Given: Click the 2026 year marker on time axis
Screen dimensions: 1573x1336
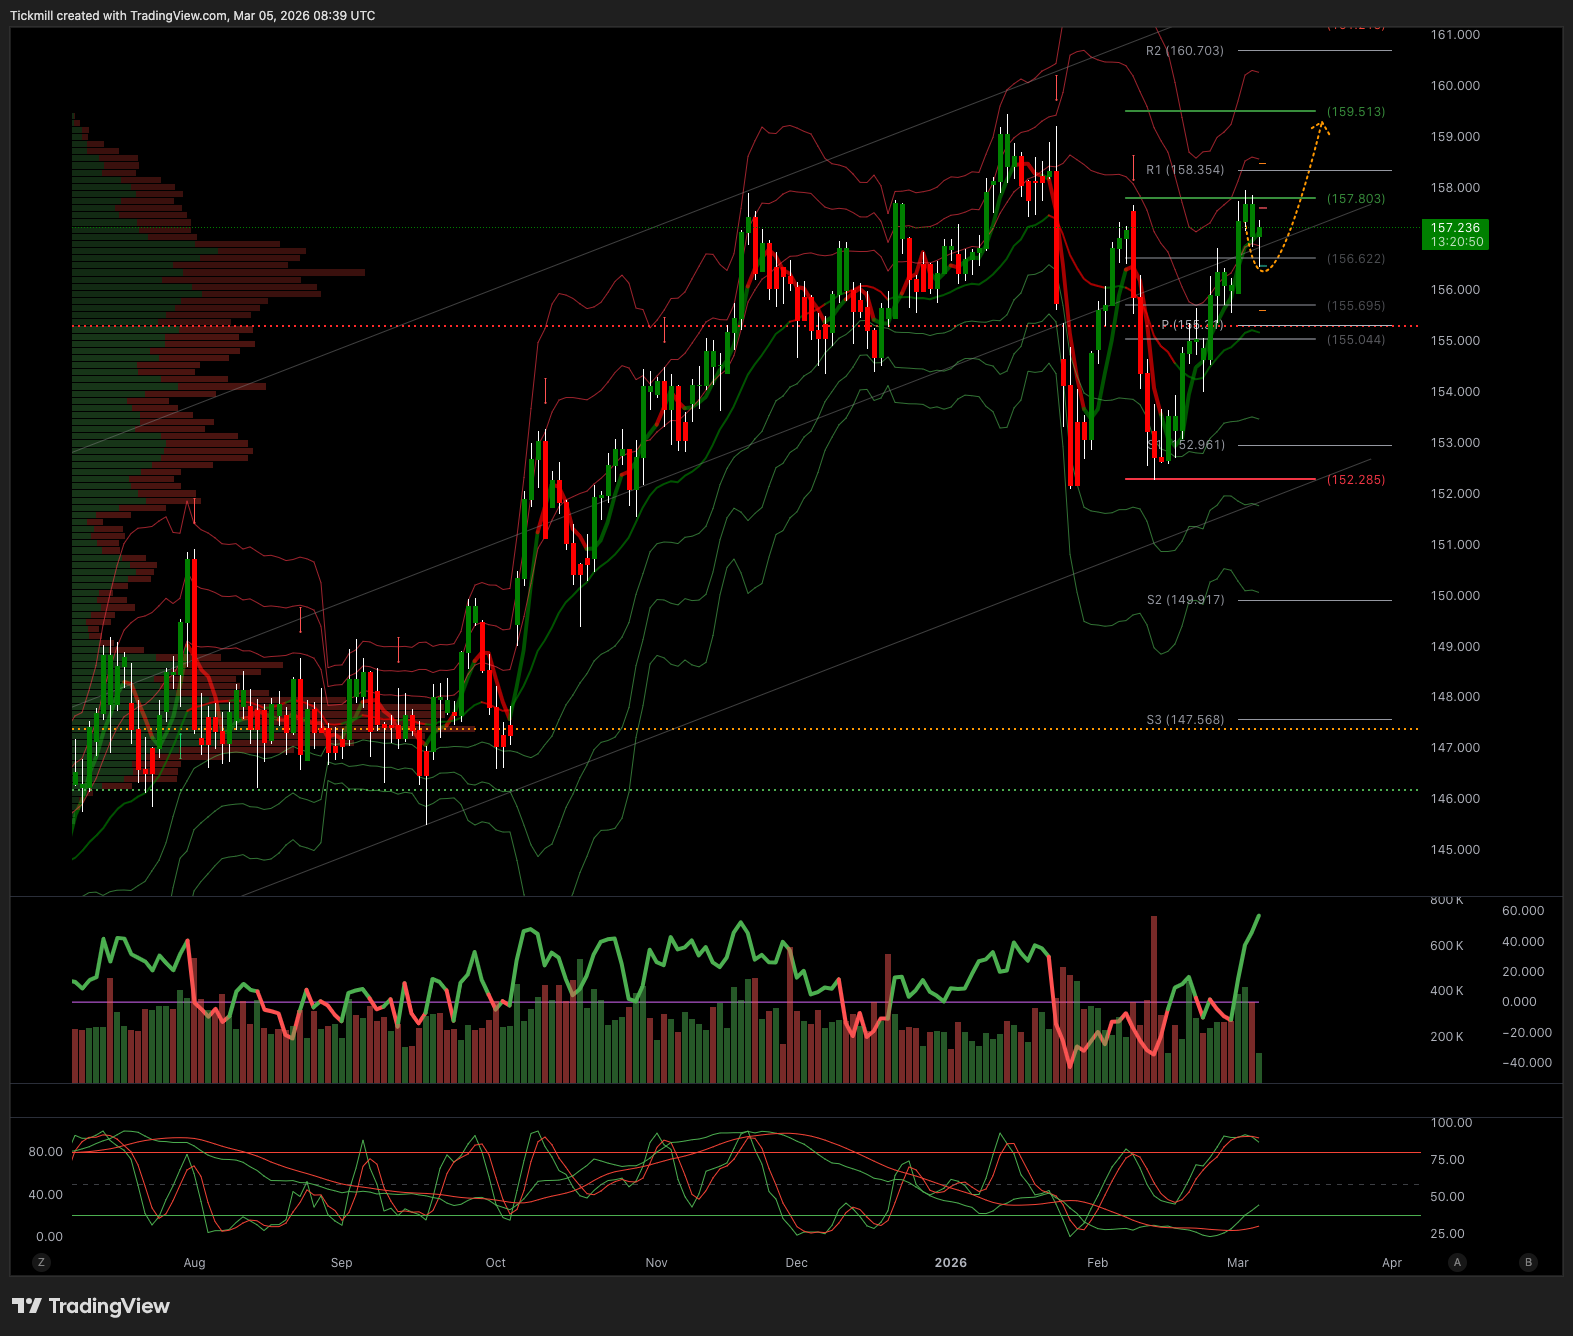Looking at the screenshot, I should 950,1263.
